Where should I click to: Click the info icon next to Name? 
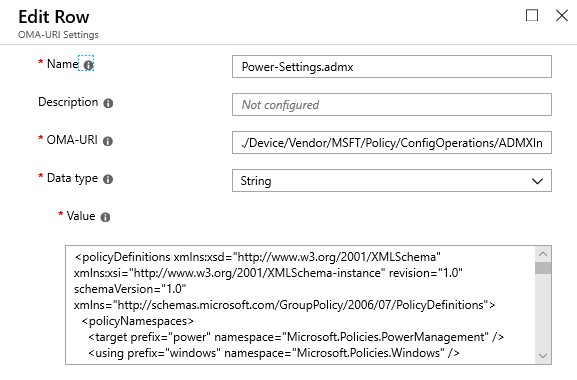tap(88, 65)
